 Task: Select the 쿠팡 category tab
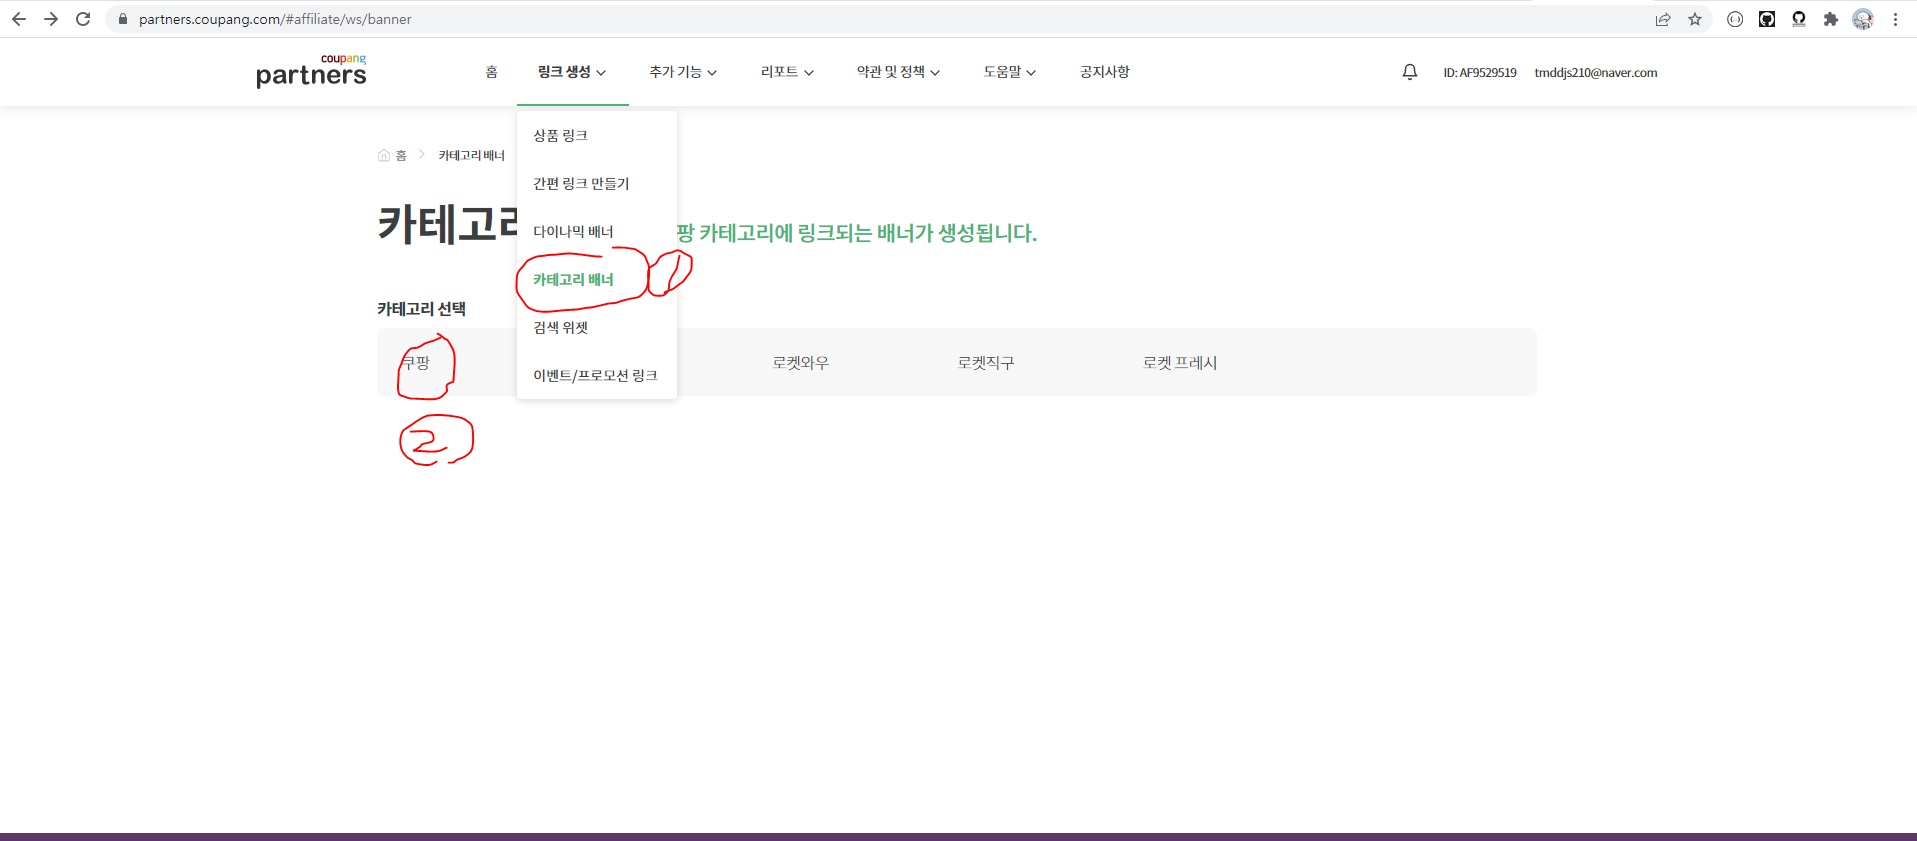415,362
